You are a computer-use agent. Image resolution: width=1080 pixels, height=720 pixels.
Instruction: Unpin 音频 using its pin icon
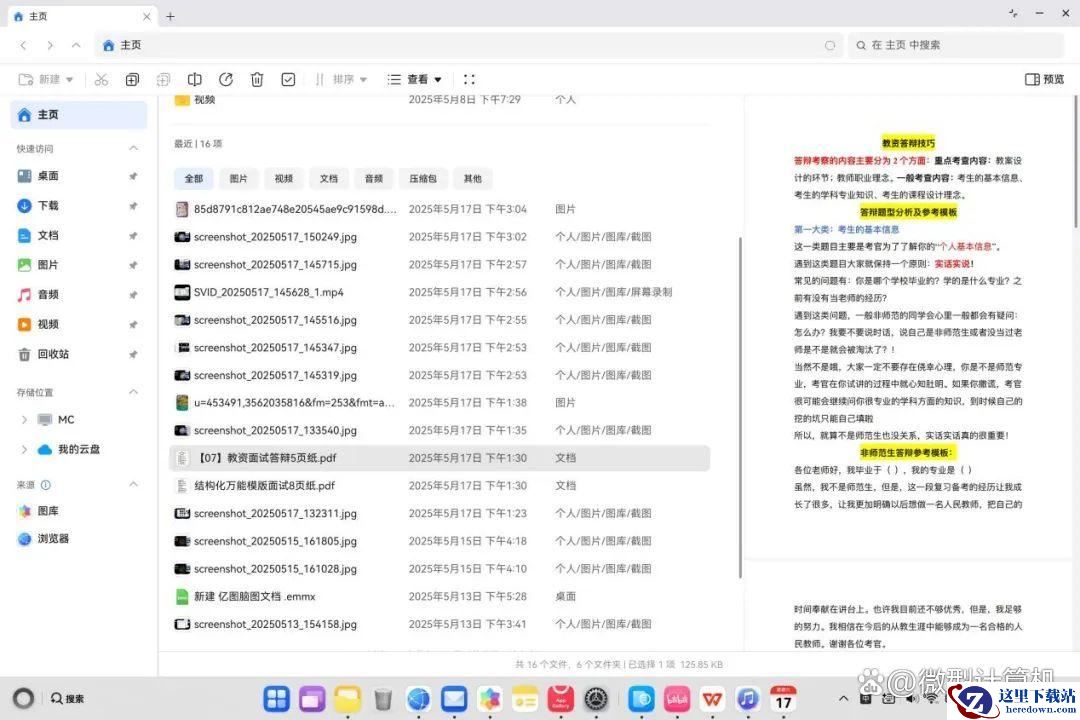coord(133,295)
